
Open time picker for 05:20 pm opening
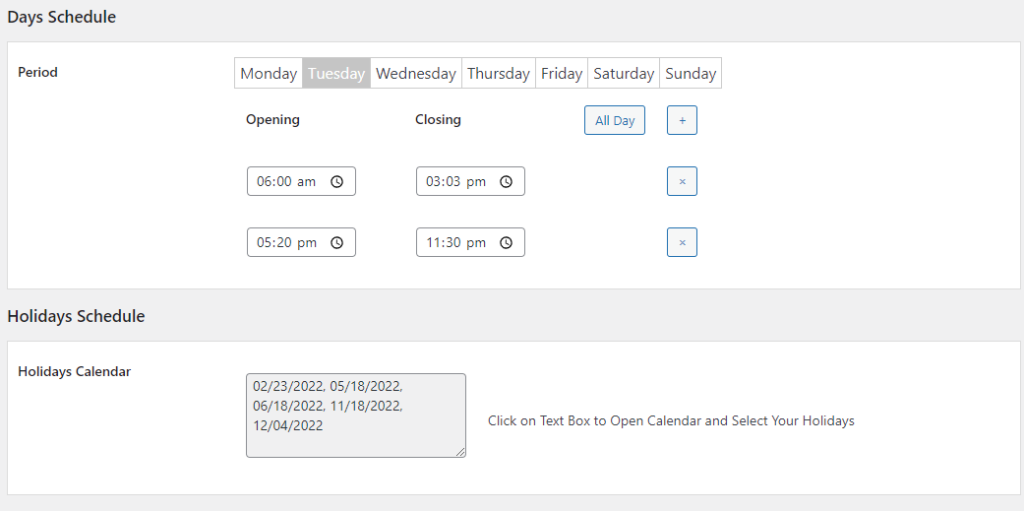(336, 242)
